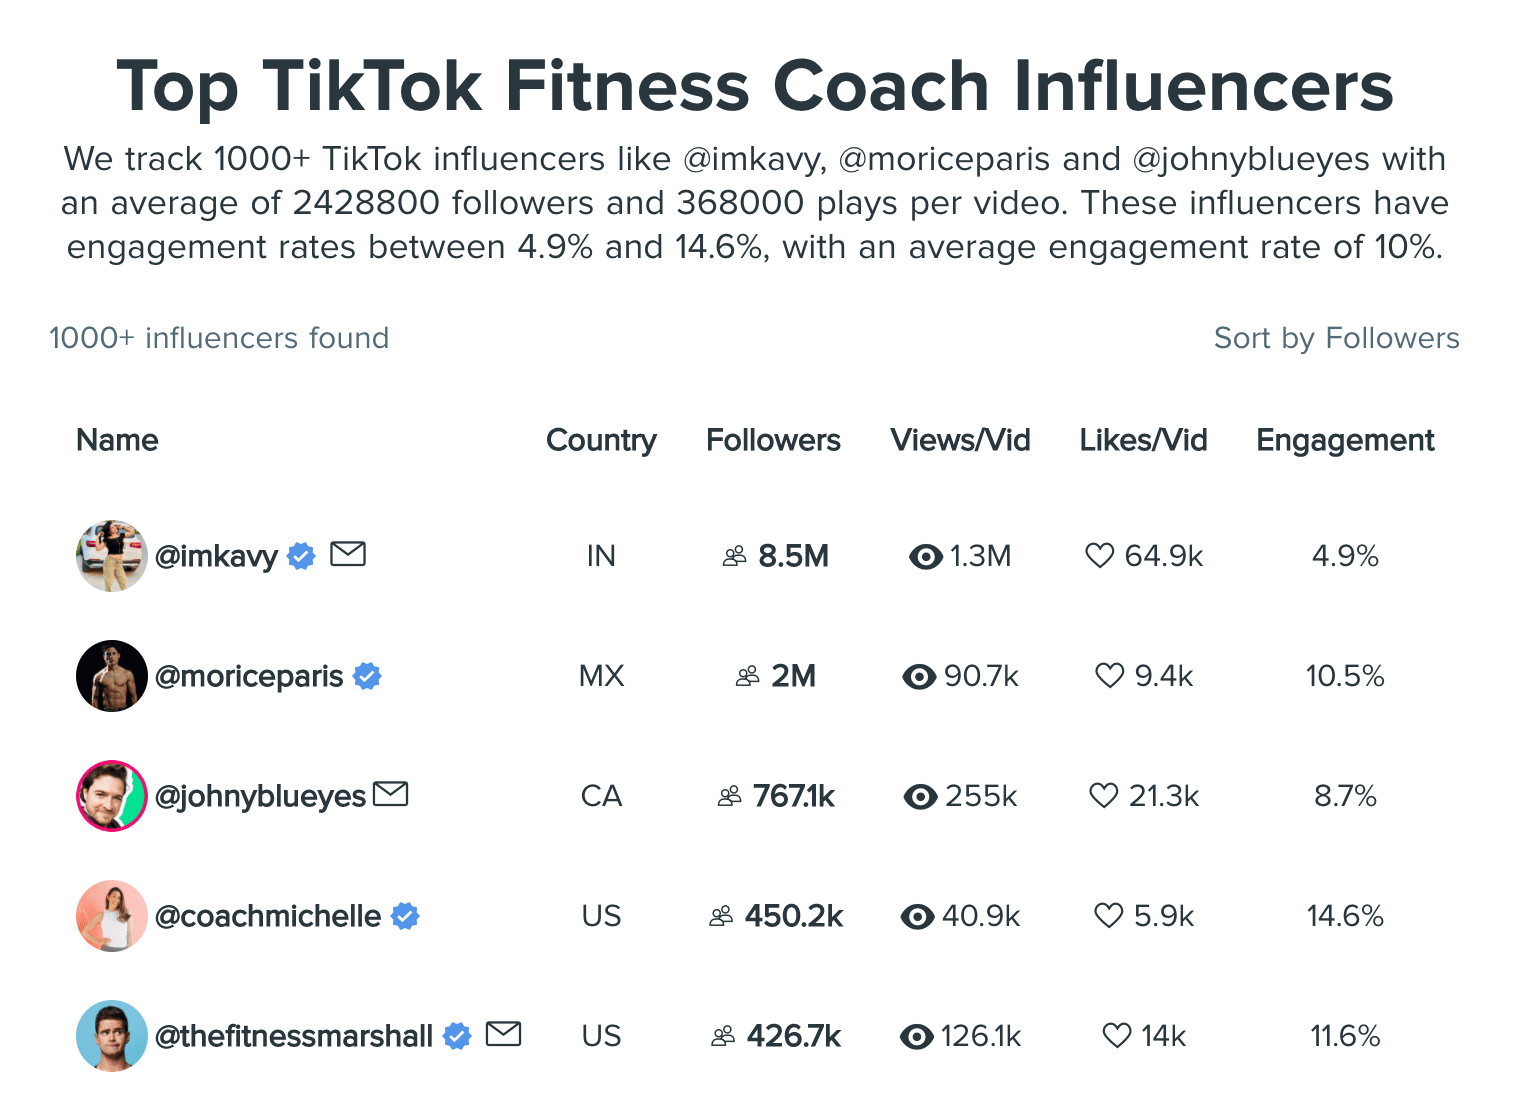Click @johnyblueyes's profile picture thumbnail
Screen dimensions: 1528x1112
[111, 796]
